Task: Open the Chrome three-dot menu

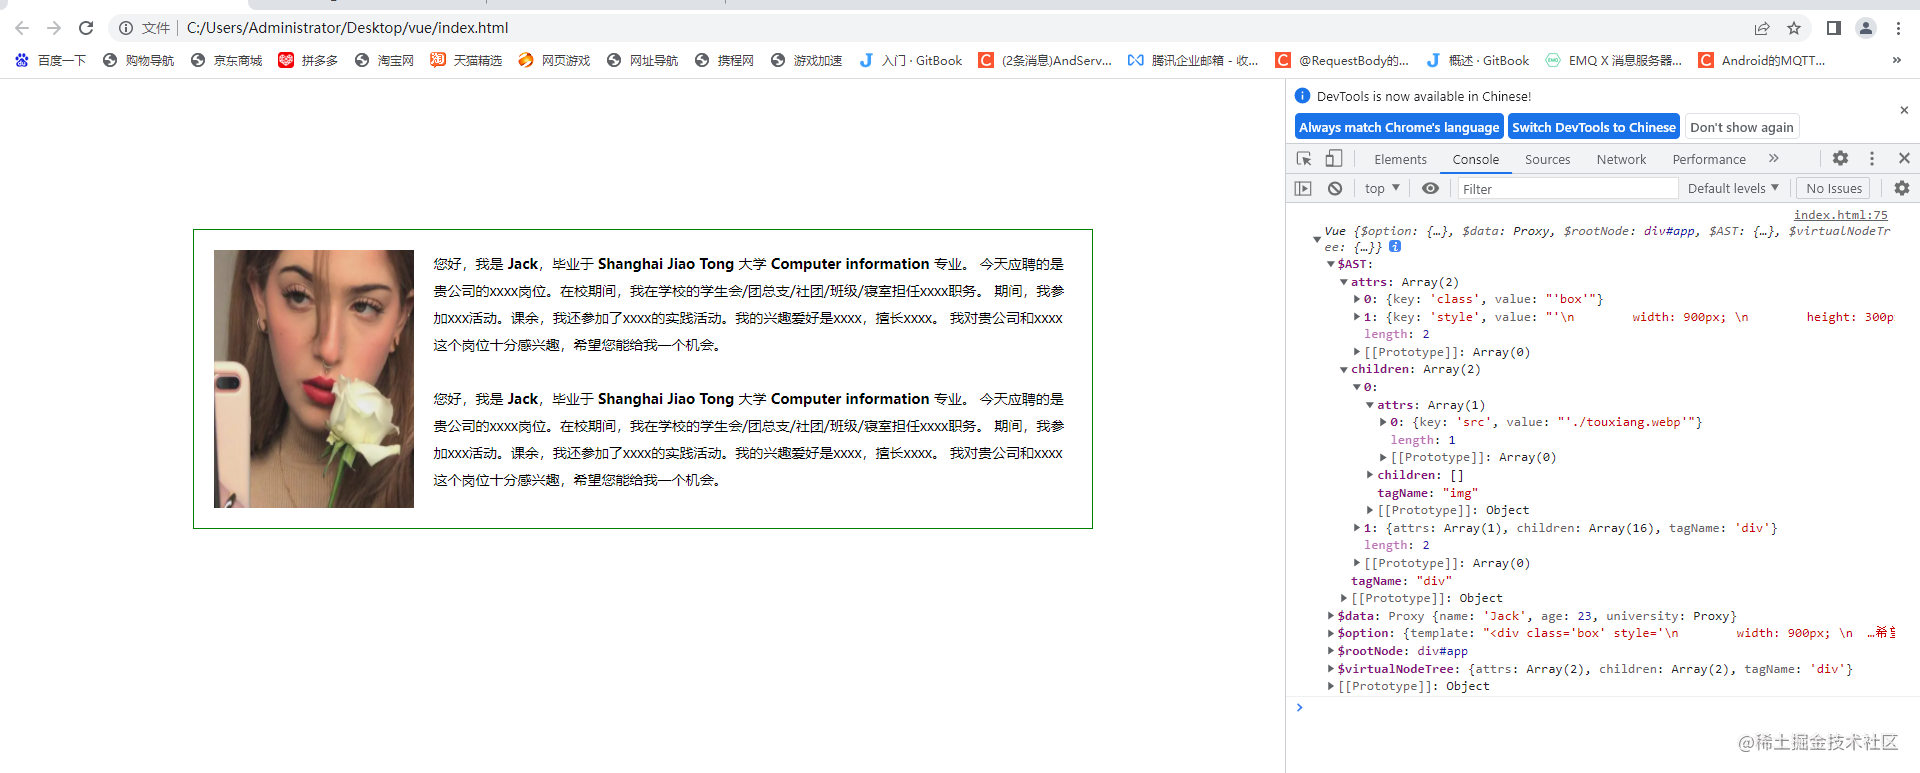Action: pyautogui.click(x=1898, y=28)
